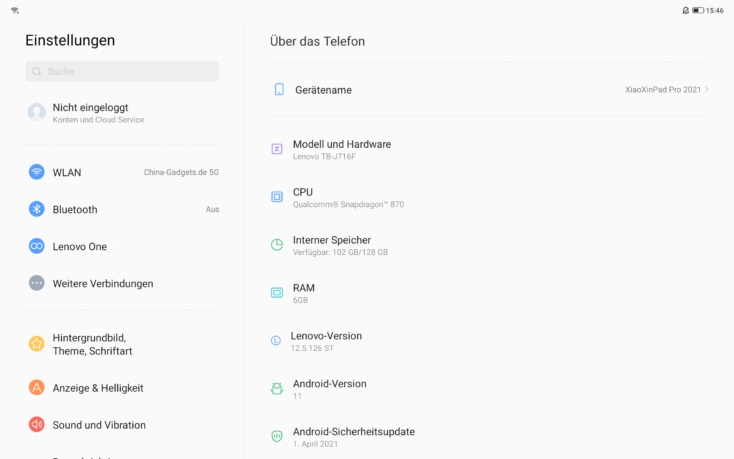Viewport: 734px width, 459px height.
Task: Open Weitere Verbindungen via three-dots icon
Action: pyautogui.click(x=37, y=283)
